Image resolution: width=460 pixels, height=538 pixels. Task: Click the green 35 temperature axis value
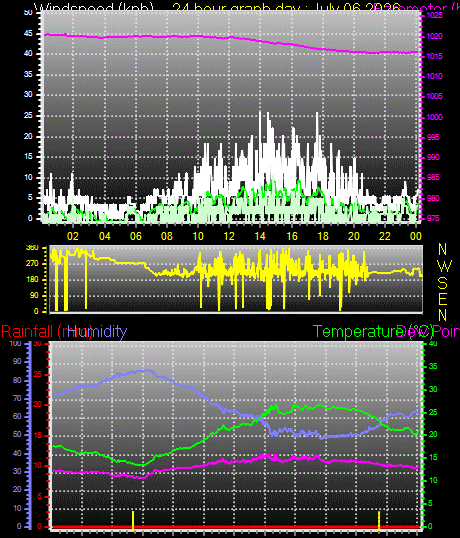[x=433, y=366]
